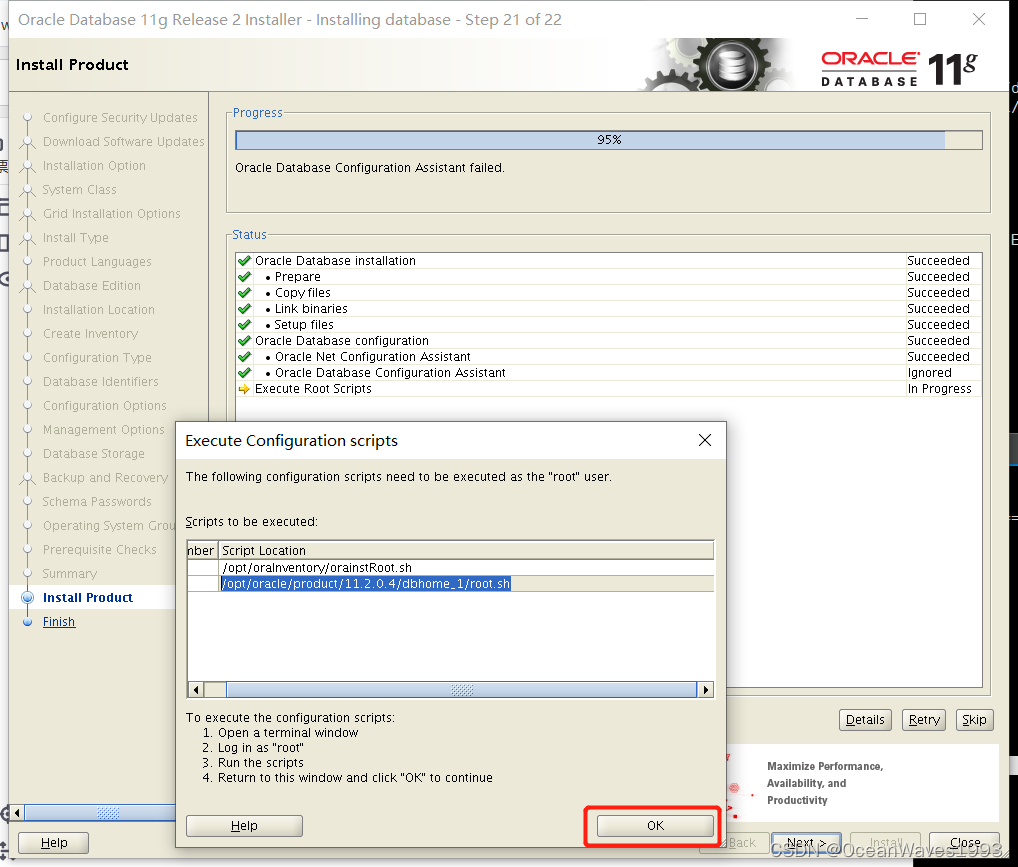Select the Prerequisite Checks step
The width and height of the screenshot is (1018, 867).
pos(100,549)
